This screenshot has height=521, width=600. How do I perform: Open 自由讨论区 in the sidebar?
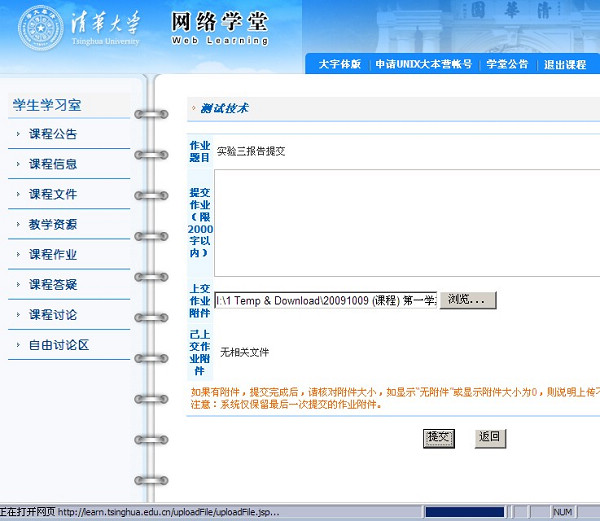click(59, 345)
